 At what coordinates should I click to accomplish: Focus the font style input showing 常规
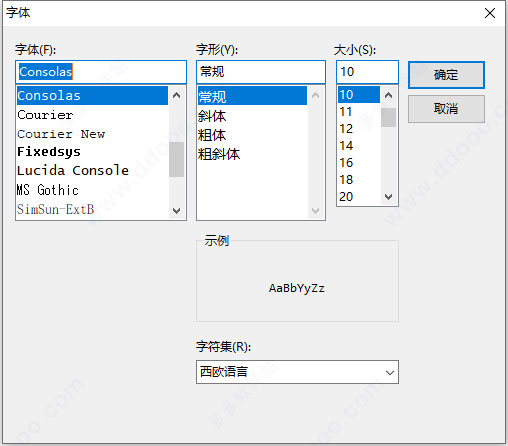(261, 72)
